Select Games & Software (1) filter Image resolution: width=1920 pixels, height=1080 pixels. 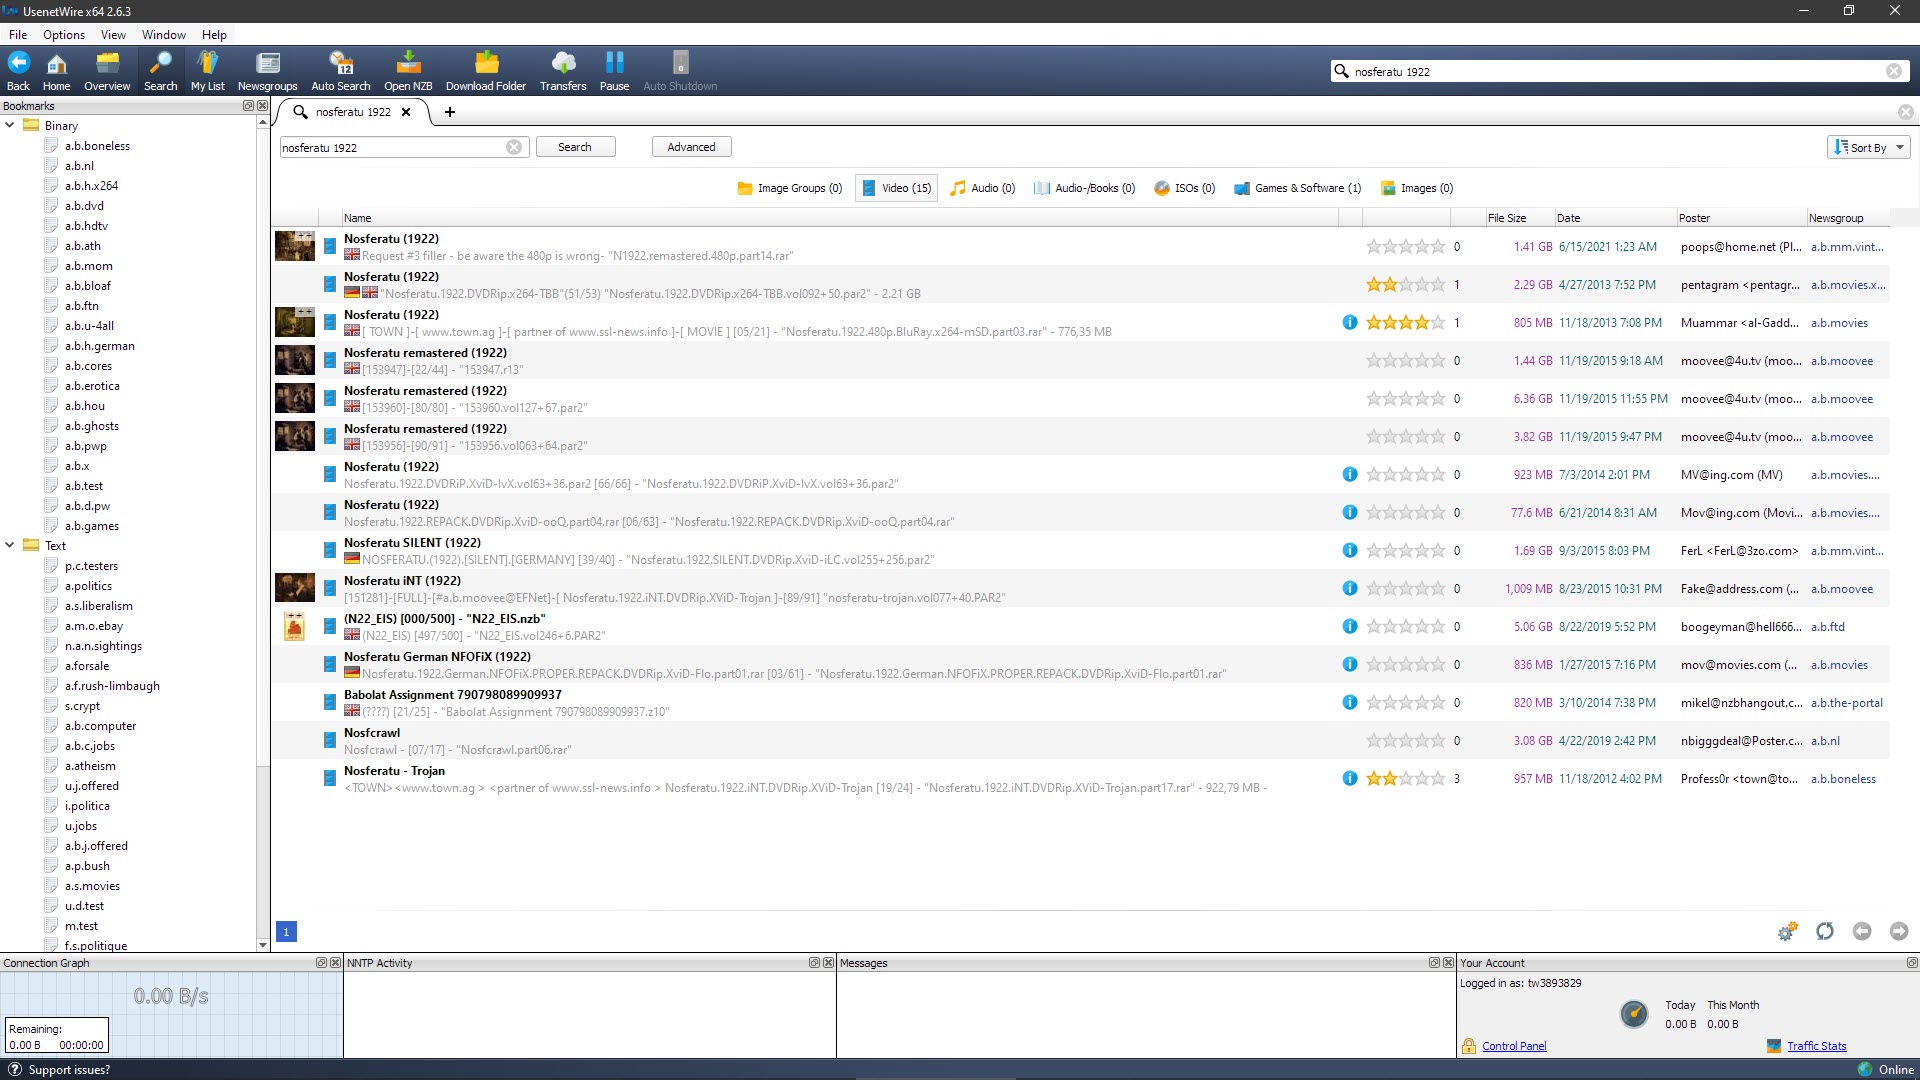point(1297,188)
